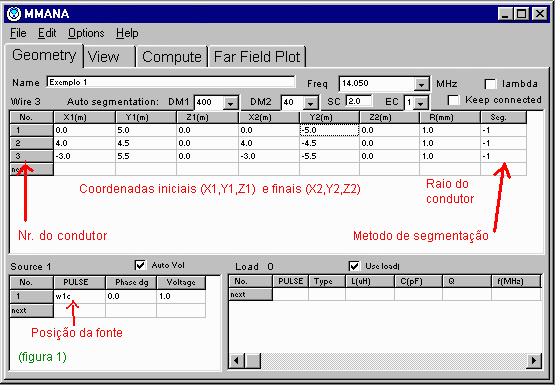Click the Z2(m) column header
The height and width of the screenshot is (385, 555).
[x=390, y=117]
